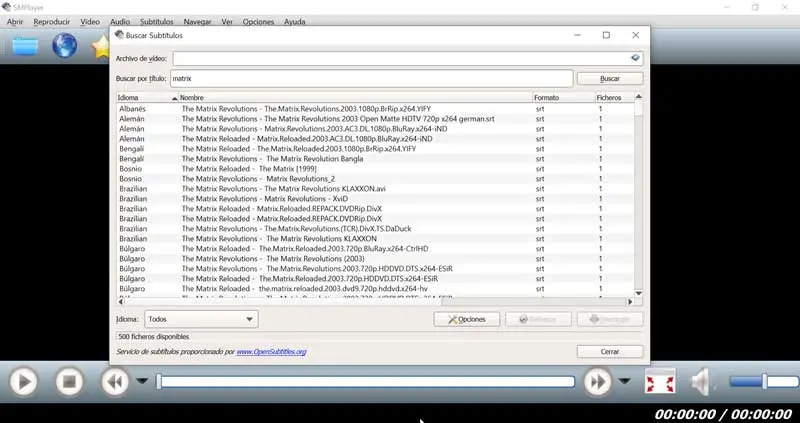The height and width of the screenshot is (423, 800).
Task: Open file folder icon in SMPlayer toolbar
Action: point(26,46)
